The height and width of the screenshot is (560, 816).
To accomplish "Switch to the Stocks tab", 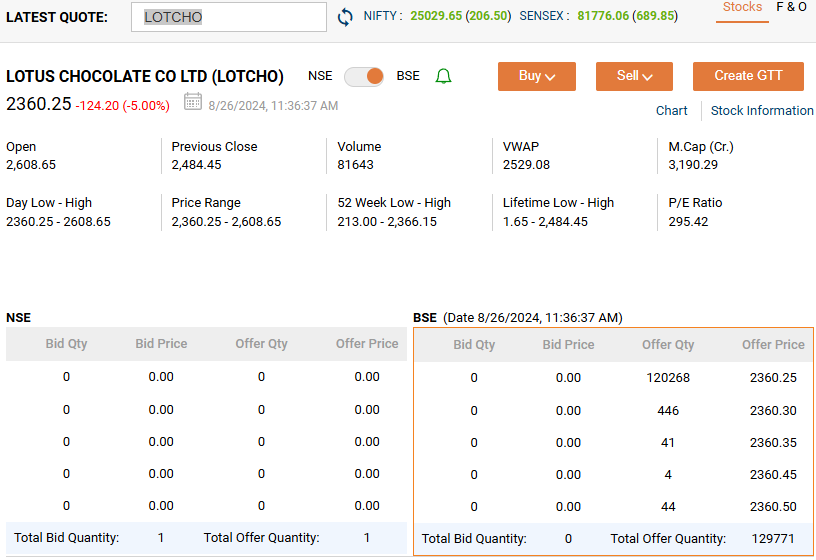I will point(742,7).
